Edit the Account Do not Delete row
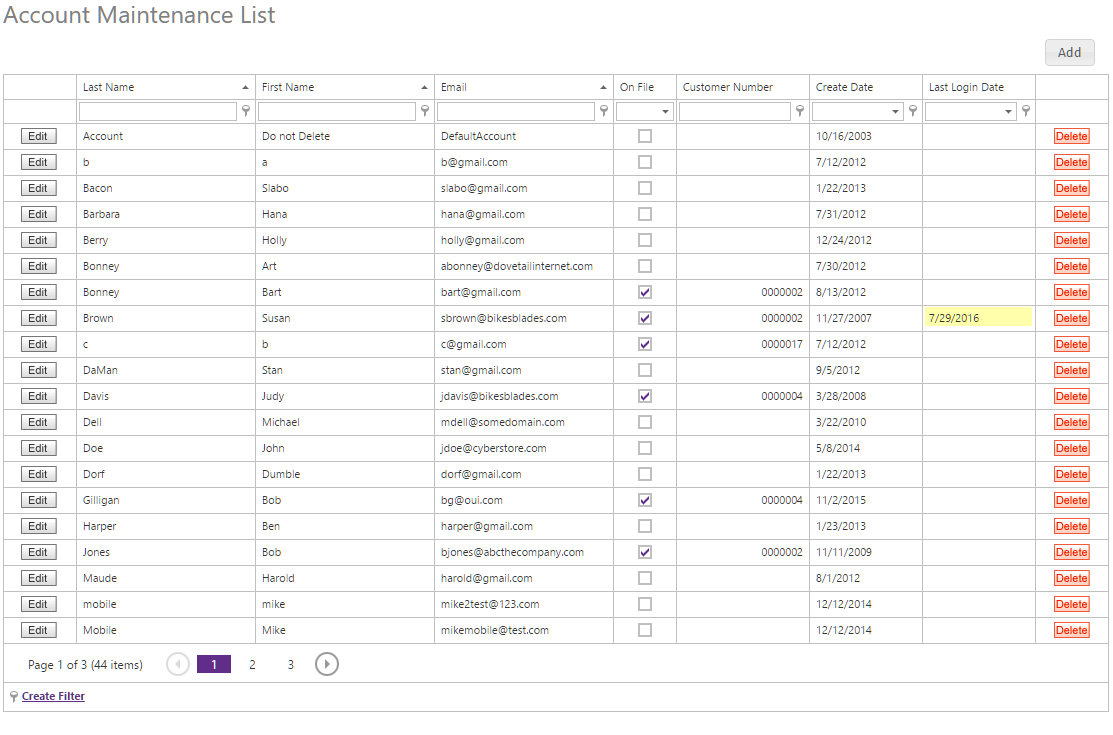 38,136
